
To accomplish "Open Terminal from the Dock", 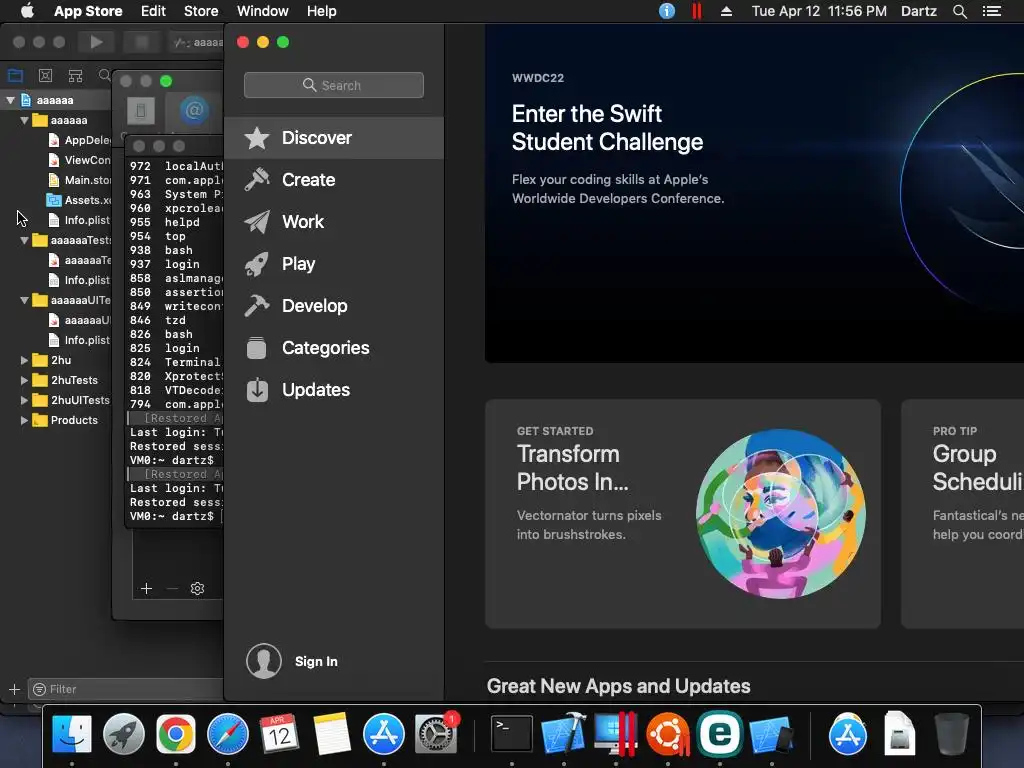I will click(511, 733).
